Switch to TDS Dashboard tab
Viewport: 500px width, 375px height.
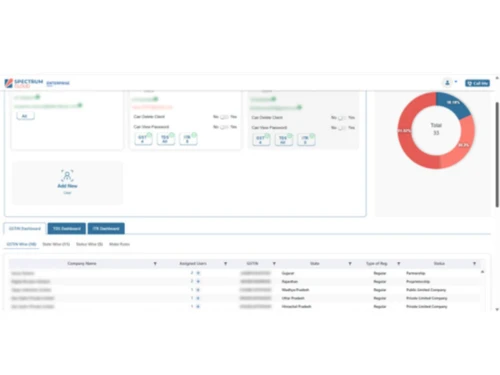67,228
